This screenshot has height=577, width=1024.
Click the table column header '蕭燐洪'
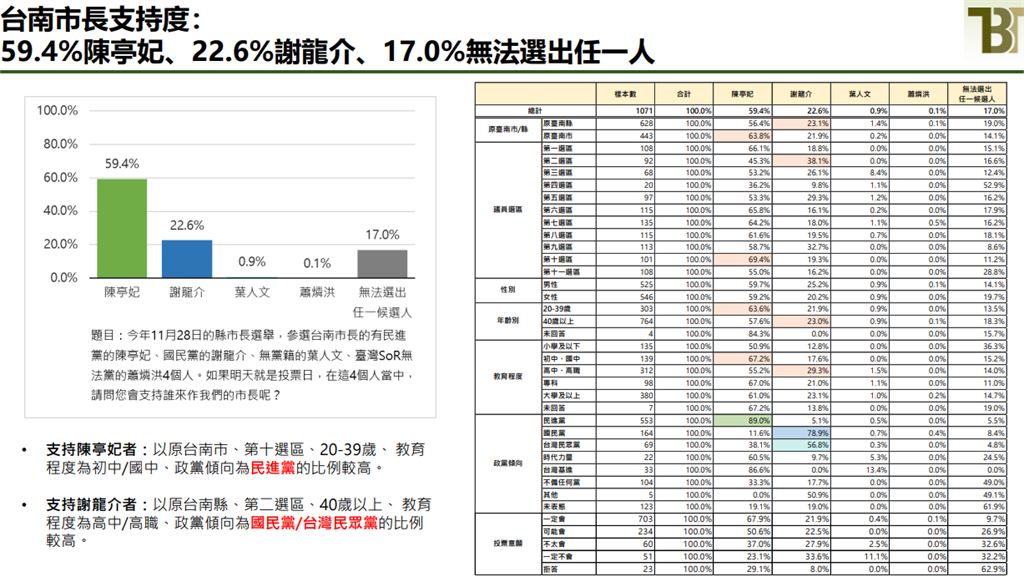918,94
